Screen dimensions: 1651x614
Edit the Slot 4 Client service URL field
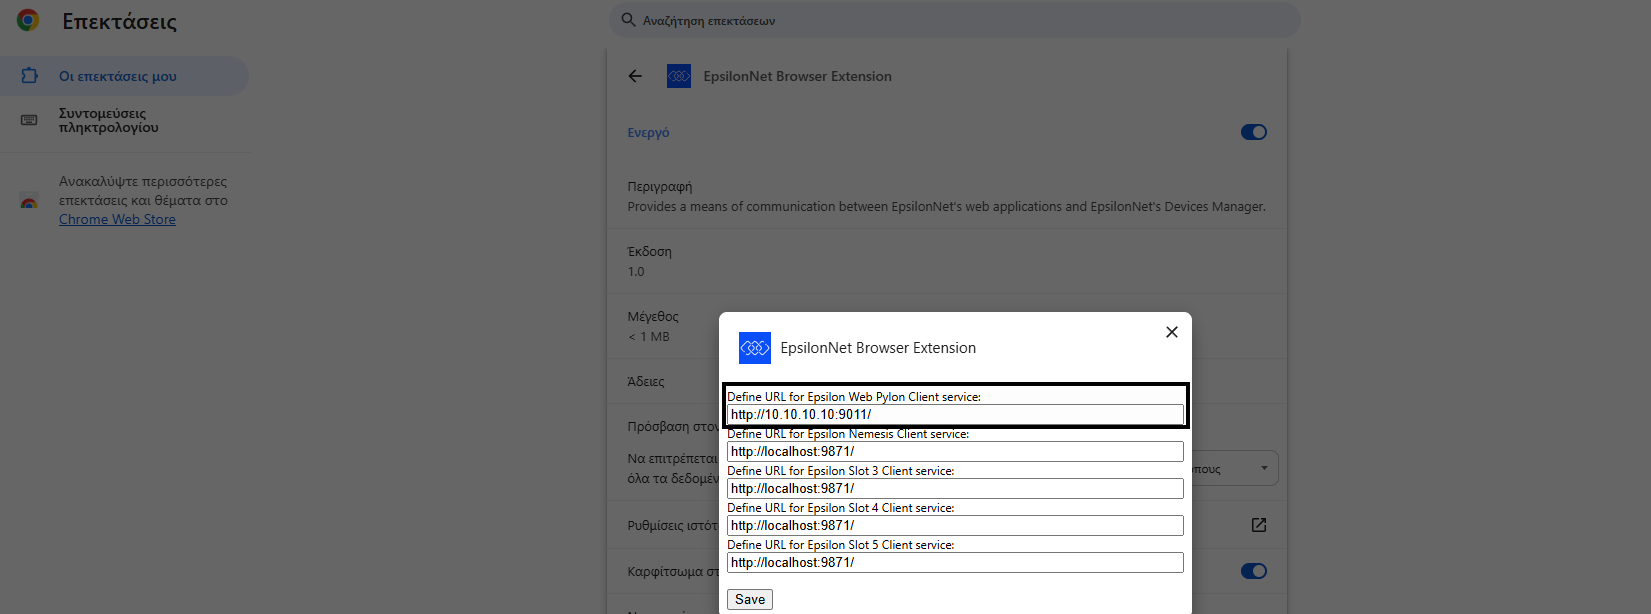tap(955, 525)
